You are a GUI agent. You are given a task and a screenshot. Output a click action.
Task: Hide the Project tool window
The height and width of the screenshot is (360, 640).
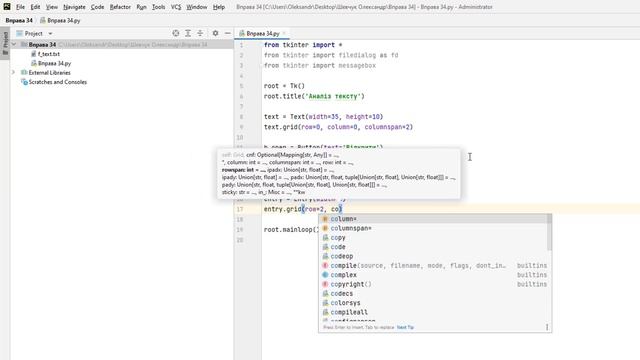point(227,33)
